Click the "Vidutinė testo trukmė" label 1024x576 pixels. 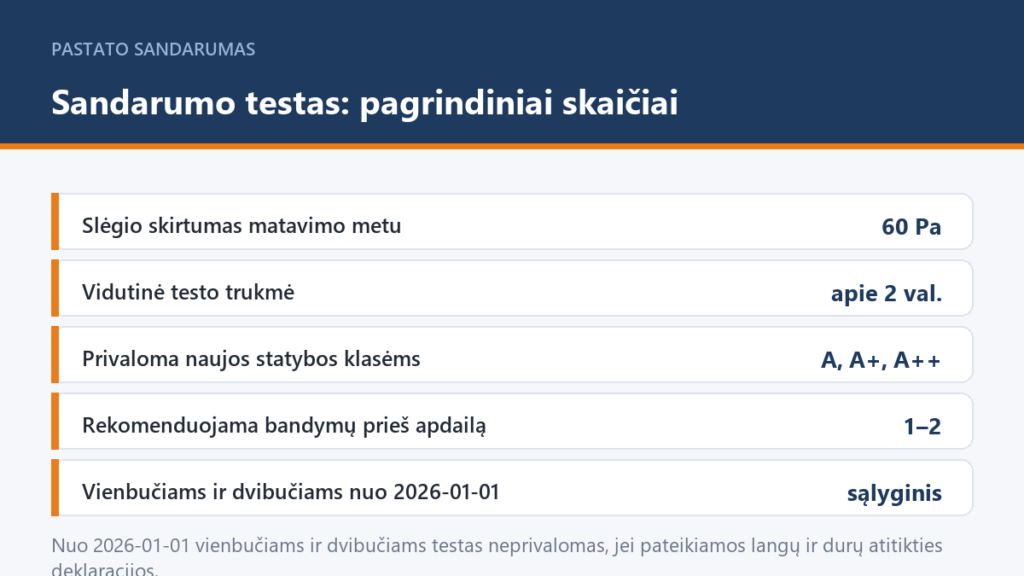(188, 292)
